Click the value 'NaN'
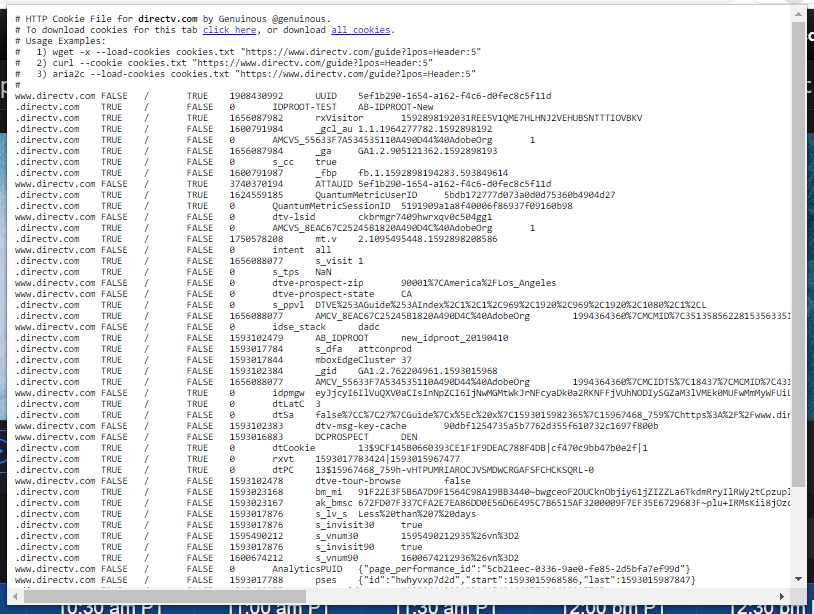Screen dimensions: 814x614 coord(323,272)
